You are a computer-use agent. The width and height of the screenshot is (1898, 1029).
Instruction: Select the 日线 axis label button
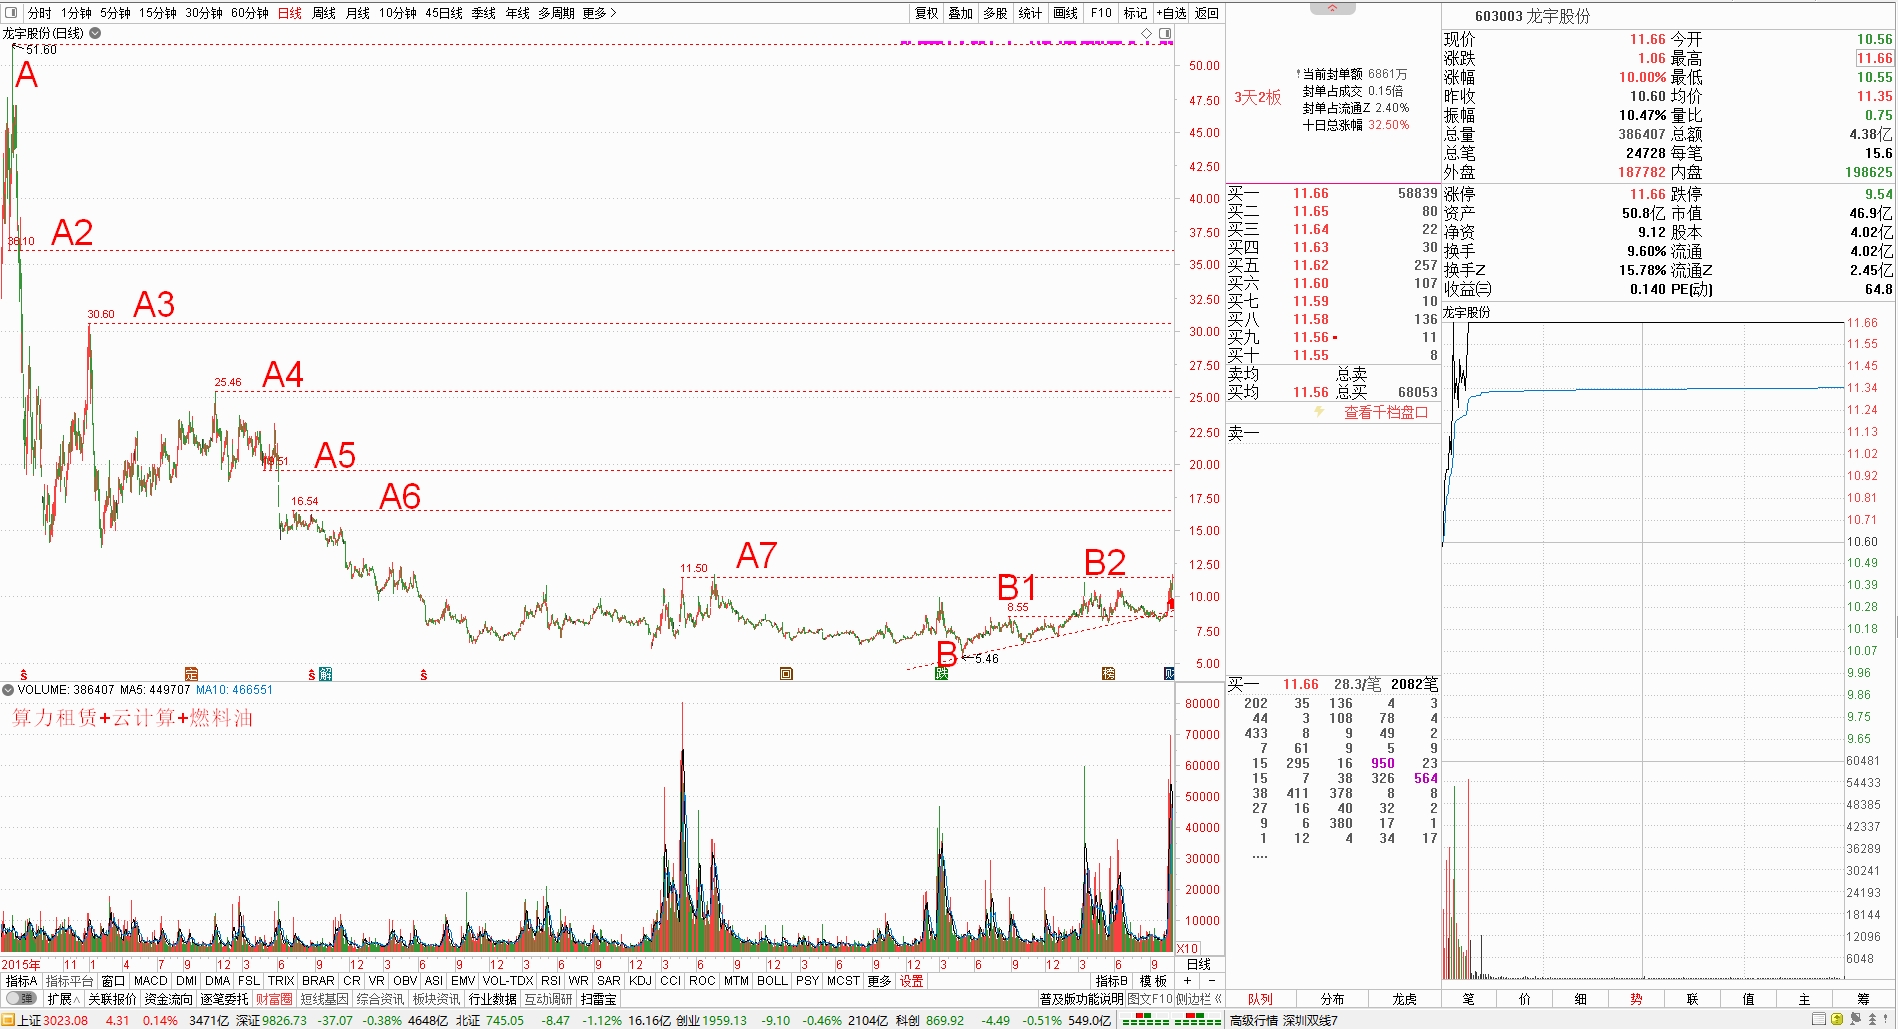(x=1198, y=964)
